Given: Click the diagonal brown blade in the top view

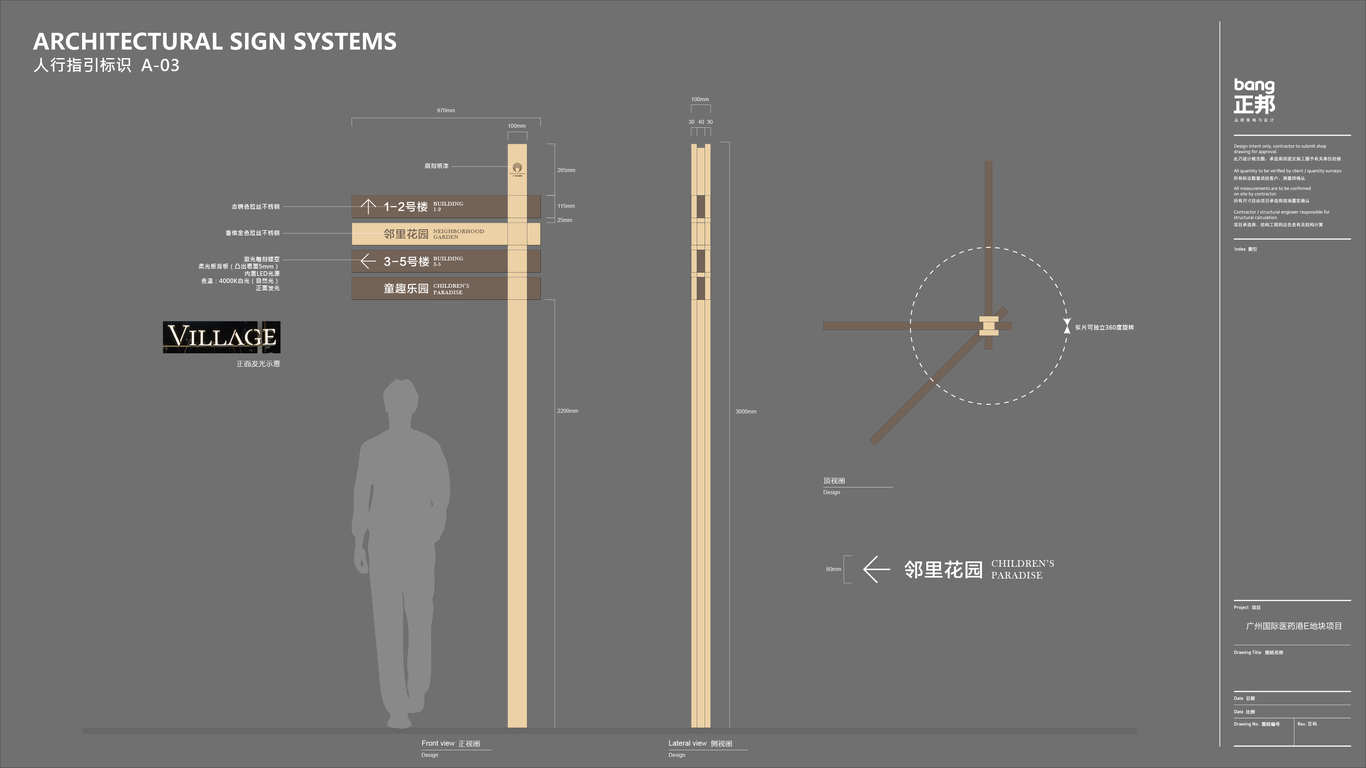Looking at the screenshot, I should click(938, 376).
